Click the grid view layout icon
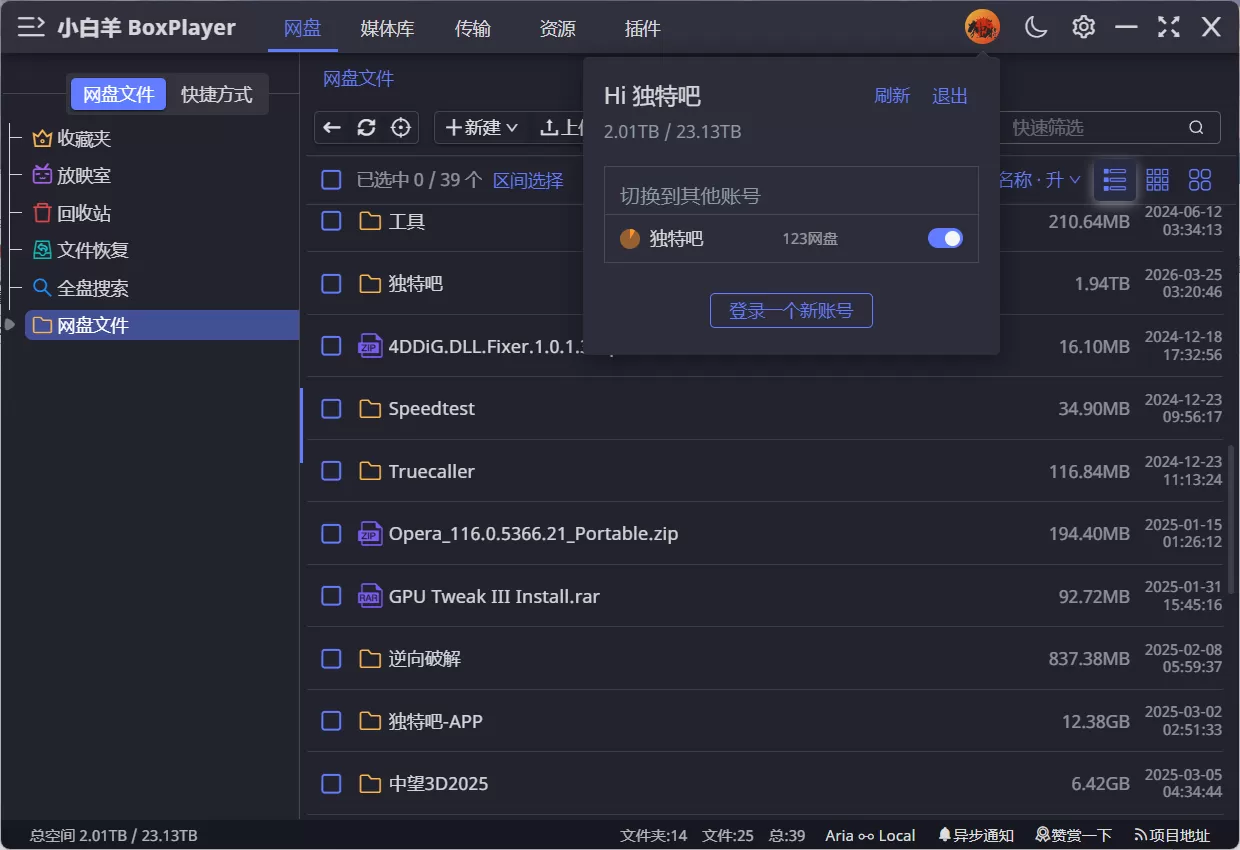This screenshot has width=1240, height=850. (x=1157, y=180)
